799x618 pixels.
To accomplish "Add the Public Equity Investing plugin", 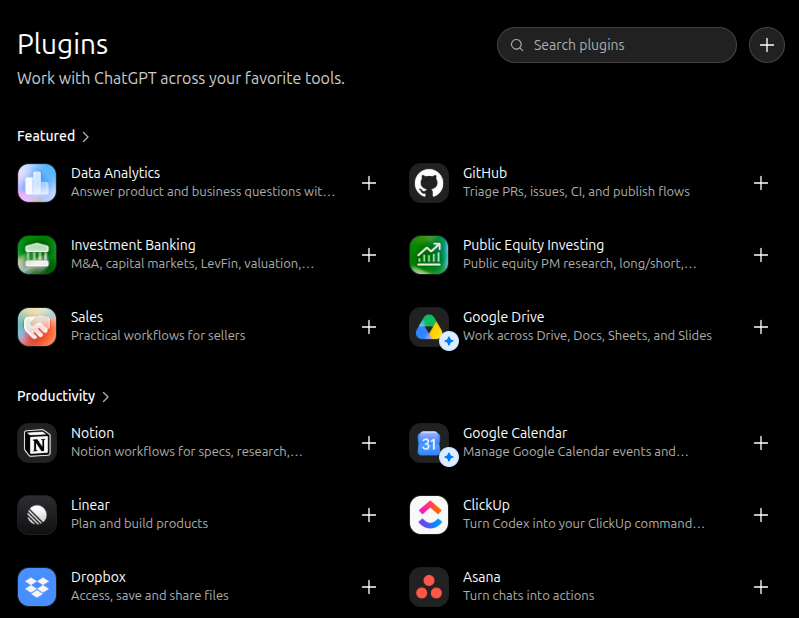I will 761,255.
